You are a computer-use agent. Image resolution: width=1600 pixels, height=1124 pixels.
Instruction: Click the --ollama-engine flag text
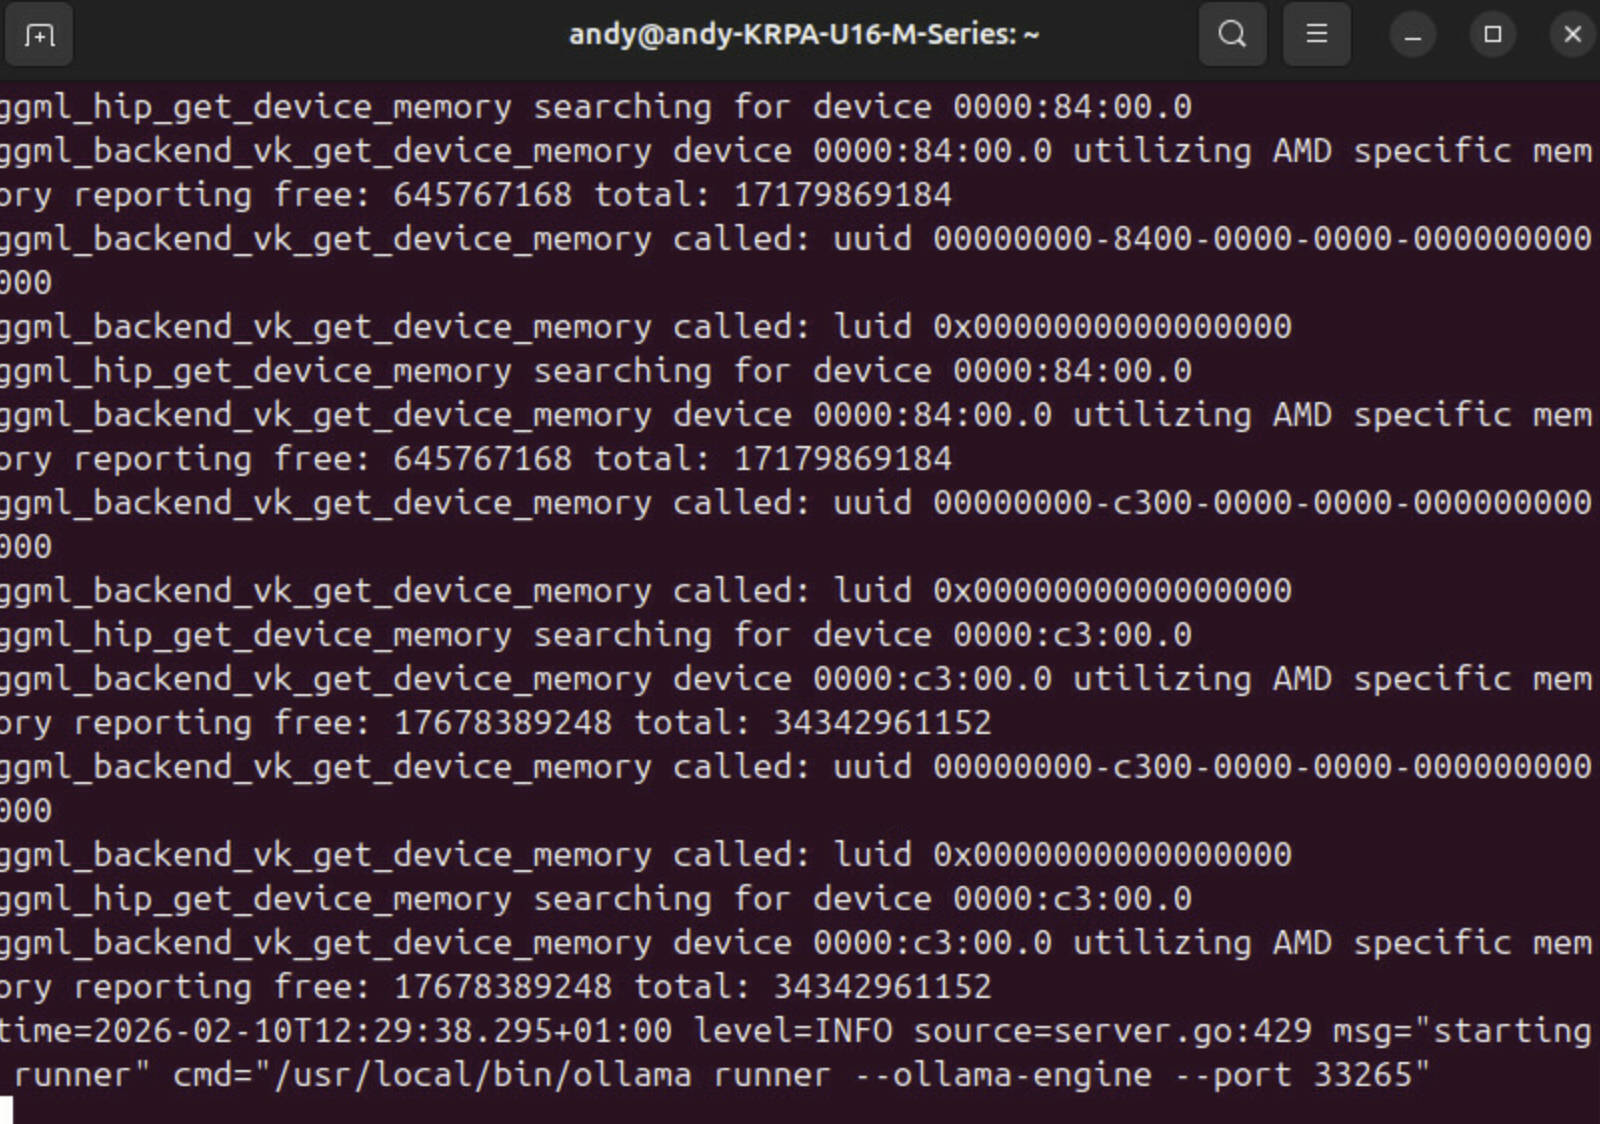pos(1021,1075)
